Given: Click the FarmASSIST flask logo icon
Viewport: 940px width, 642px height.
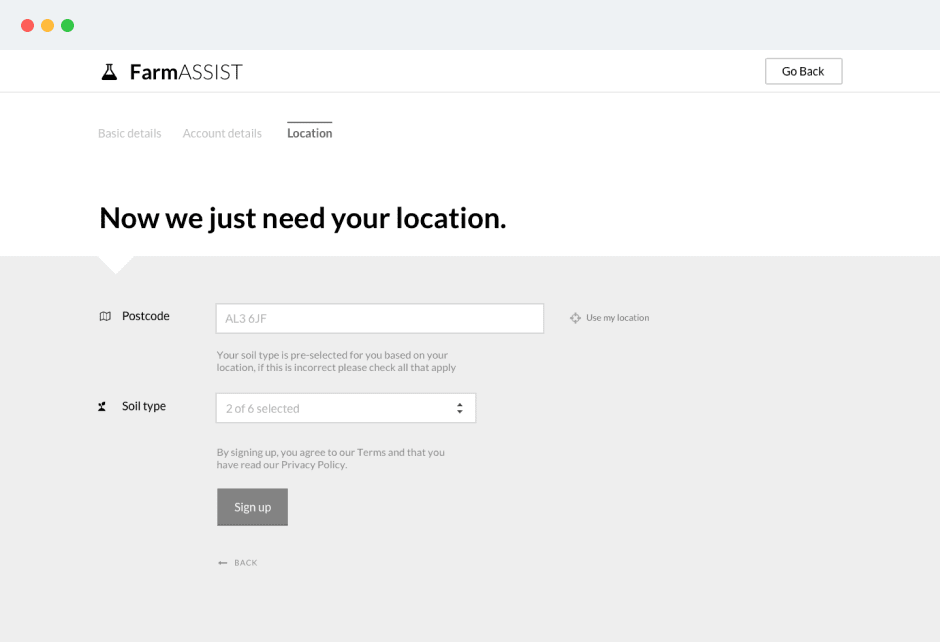Looking at the screenshot, I should coord(110,71).
